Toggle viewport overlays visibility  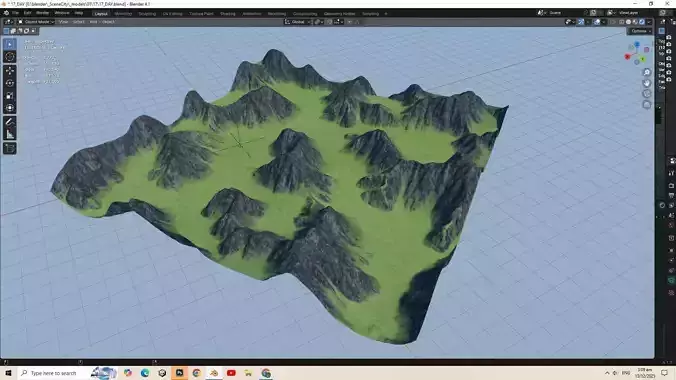597,22
